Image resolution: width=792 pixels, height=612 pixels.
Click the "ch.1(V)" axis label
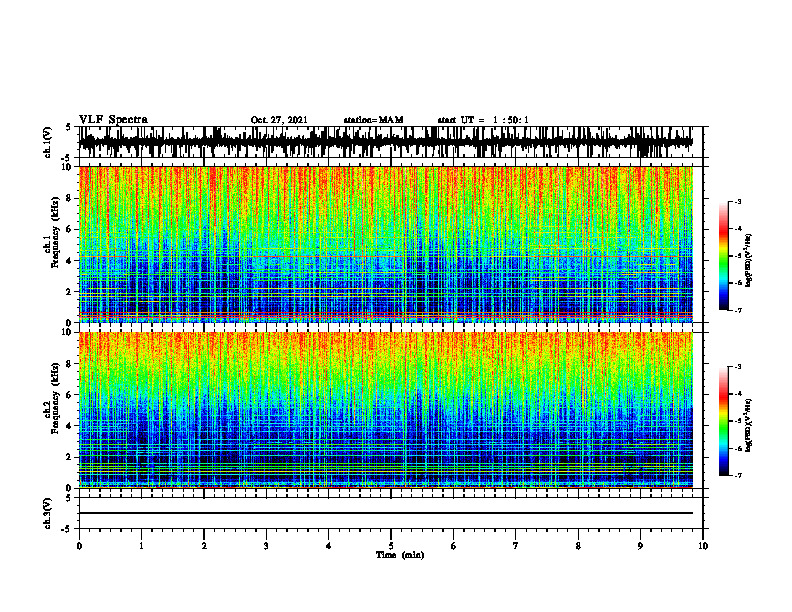(x=48, y=142)
